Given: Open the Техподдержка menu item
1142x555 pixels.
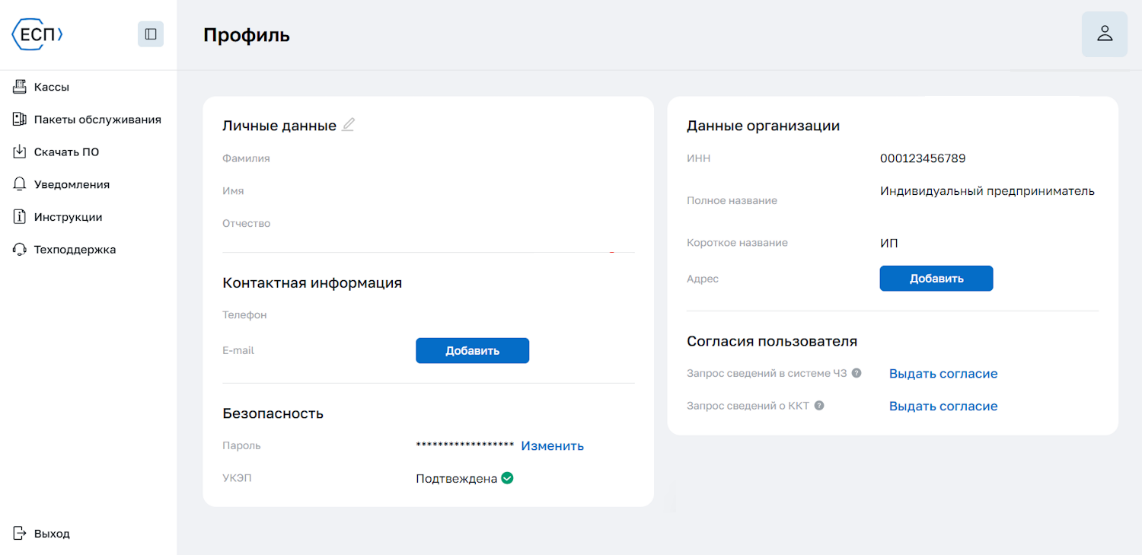Looking at the screenshot, I should click(x=75, y=249).
